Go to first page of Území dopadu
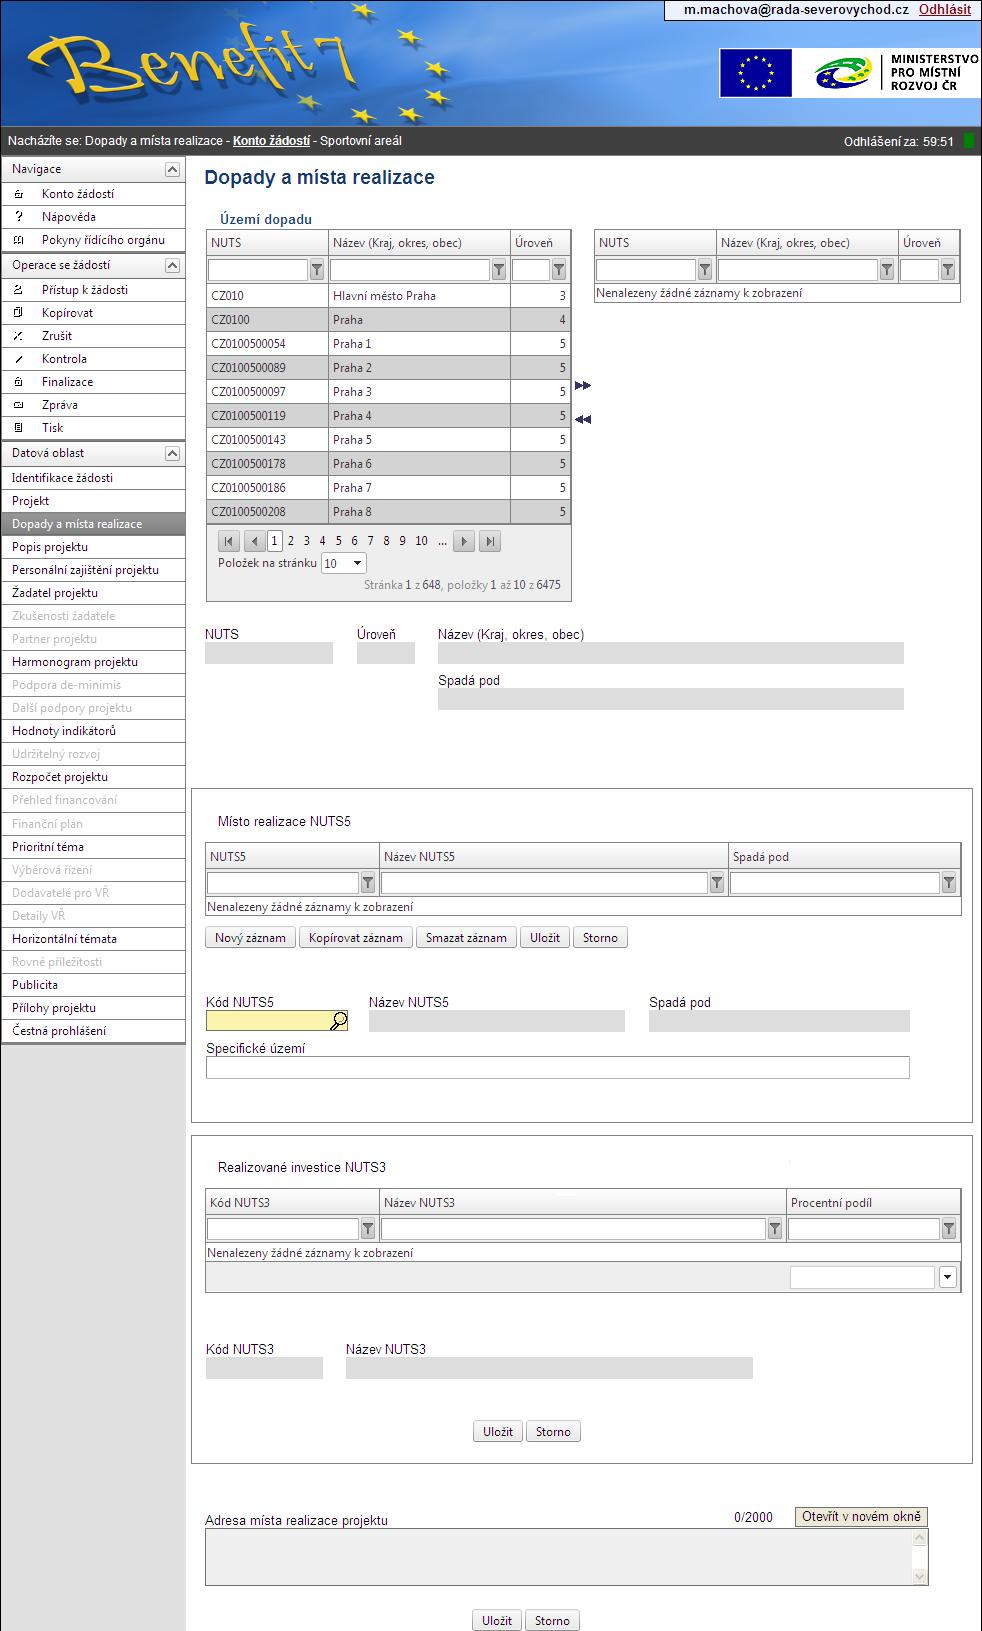Image resolution: width=982 pixels, height=1631 pixels. [x=229, y=541]
